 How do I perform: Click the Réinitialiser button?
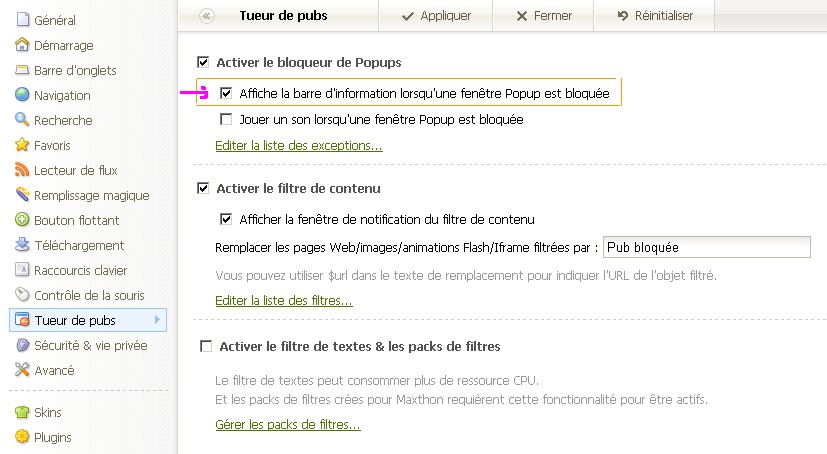(x=655, y=16)
